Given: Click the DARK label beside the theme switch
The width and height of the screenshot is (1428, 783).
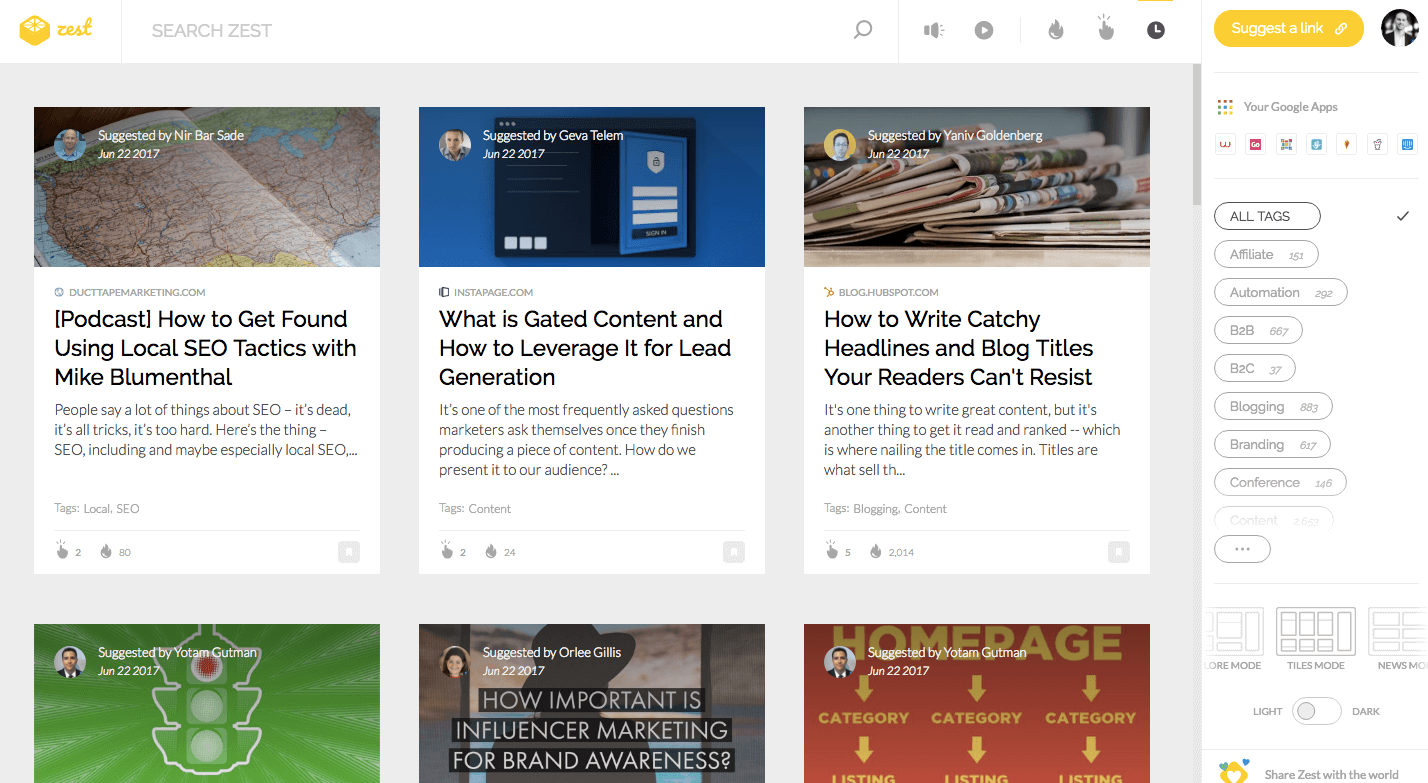Looking at the screenshot, I should point(1366,712).
